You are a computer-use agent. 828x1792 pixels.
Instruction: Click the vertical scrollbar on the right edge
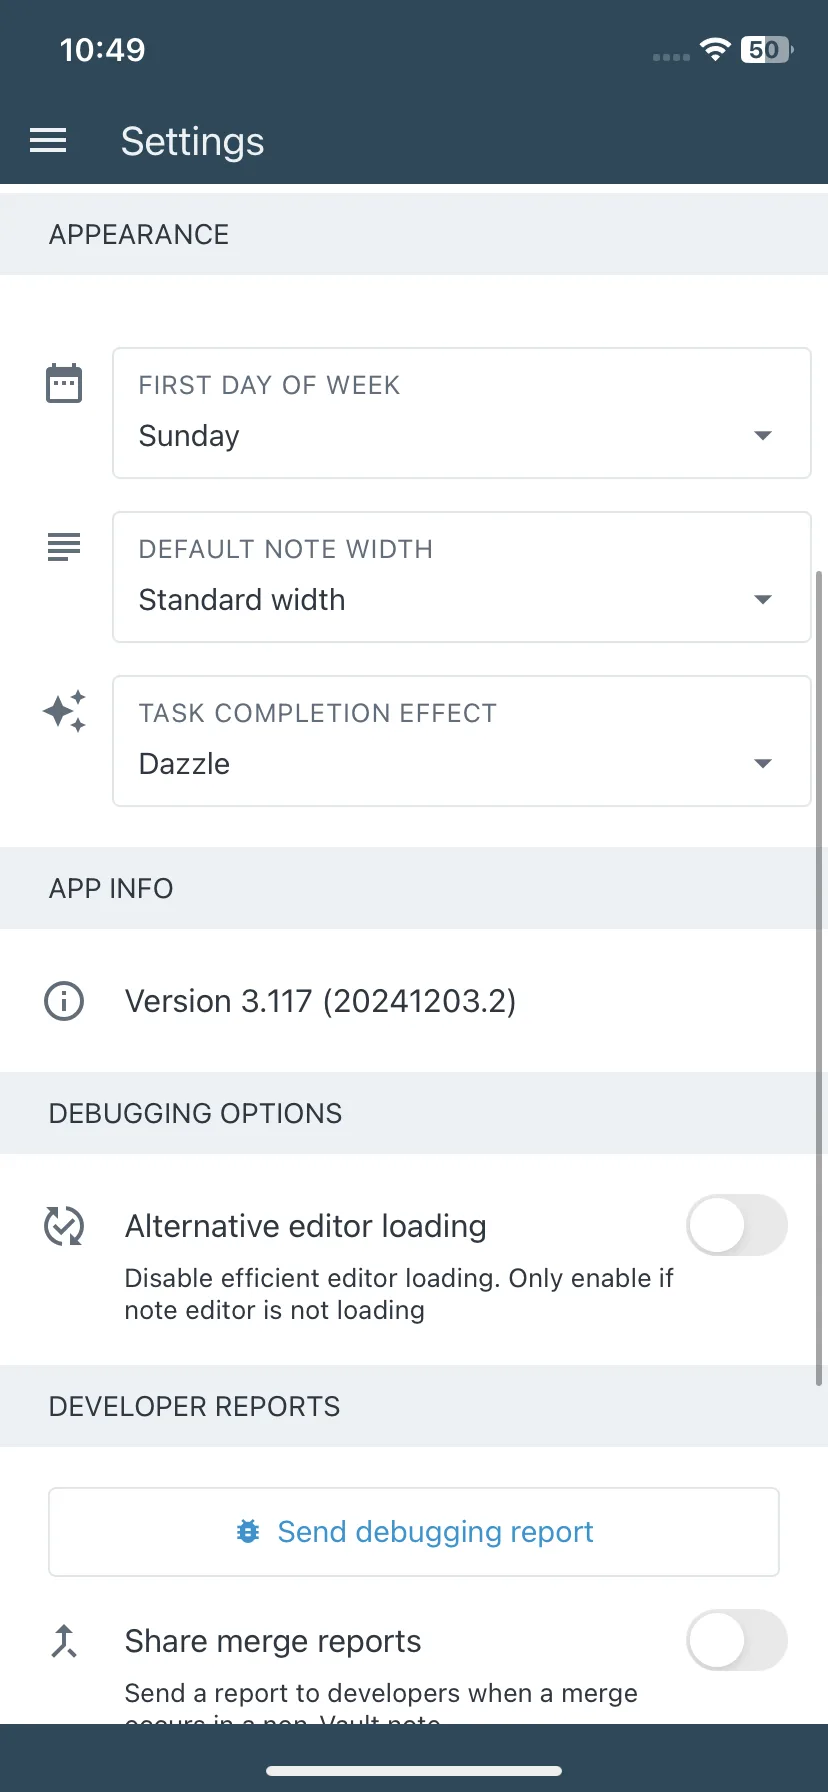coord(820,978)
